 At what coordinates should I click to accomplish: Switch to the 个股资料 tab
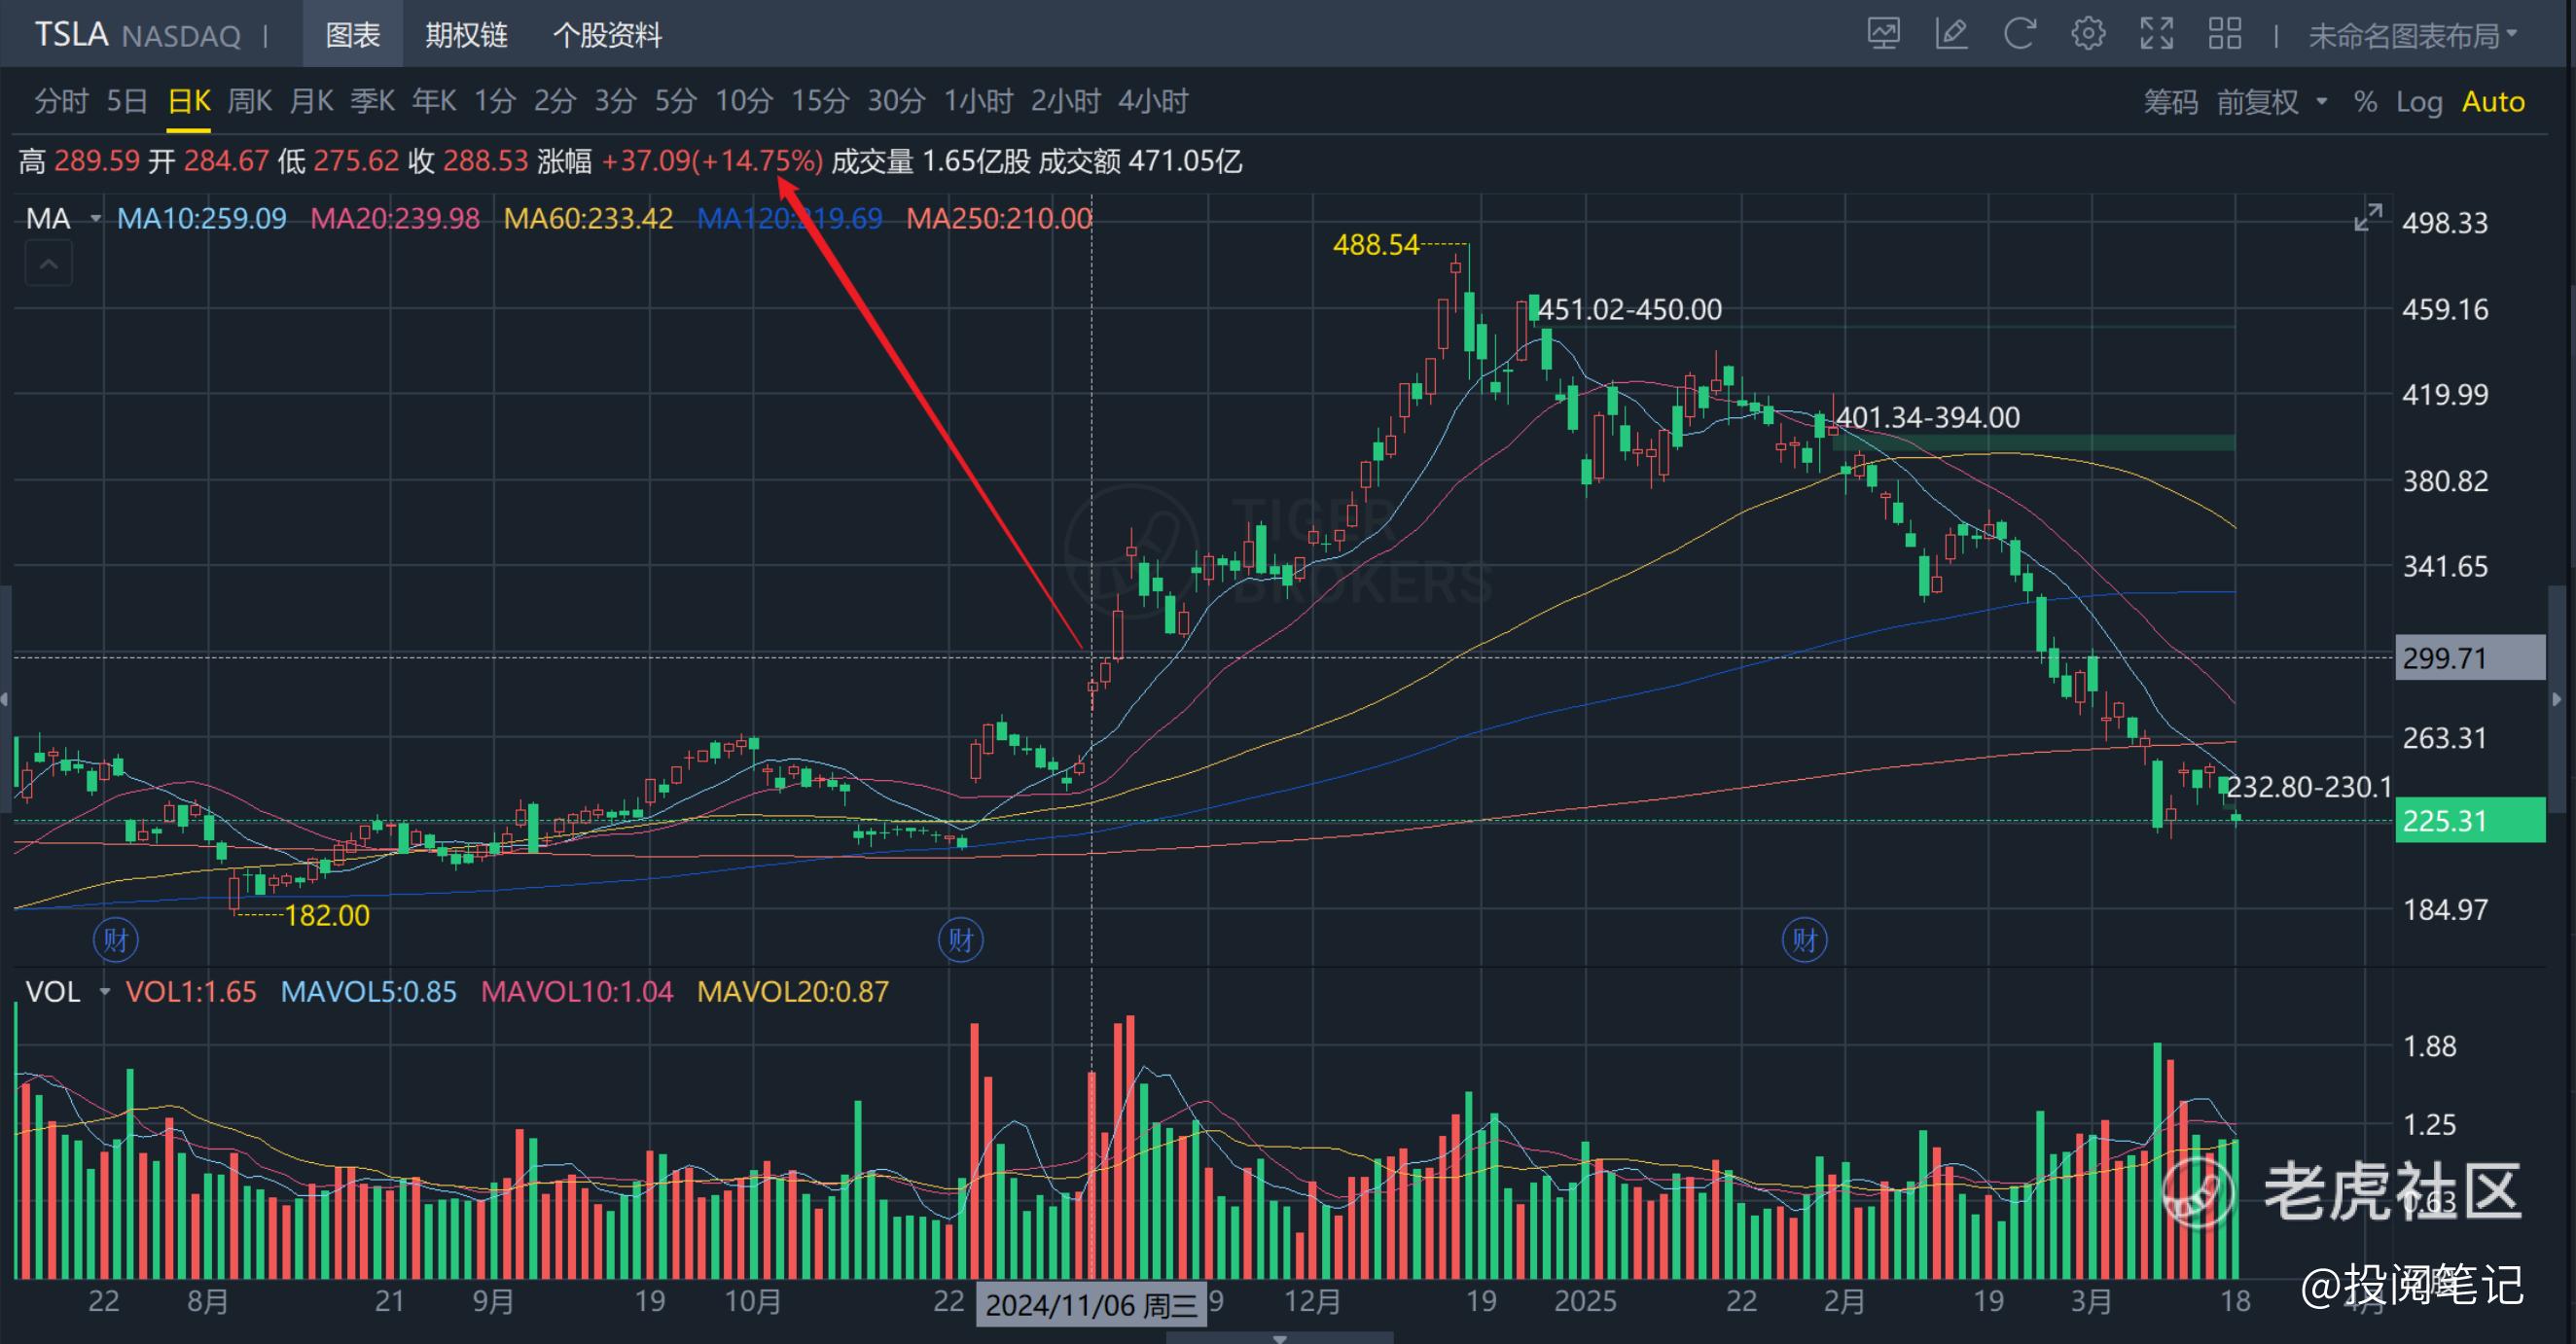(607, 36)
